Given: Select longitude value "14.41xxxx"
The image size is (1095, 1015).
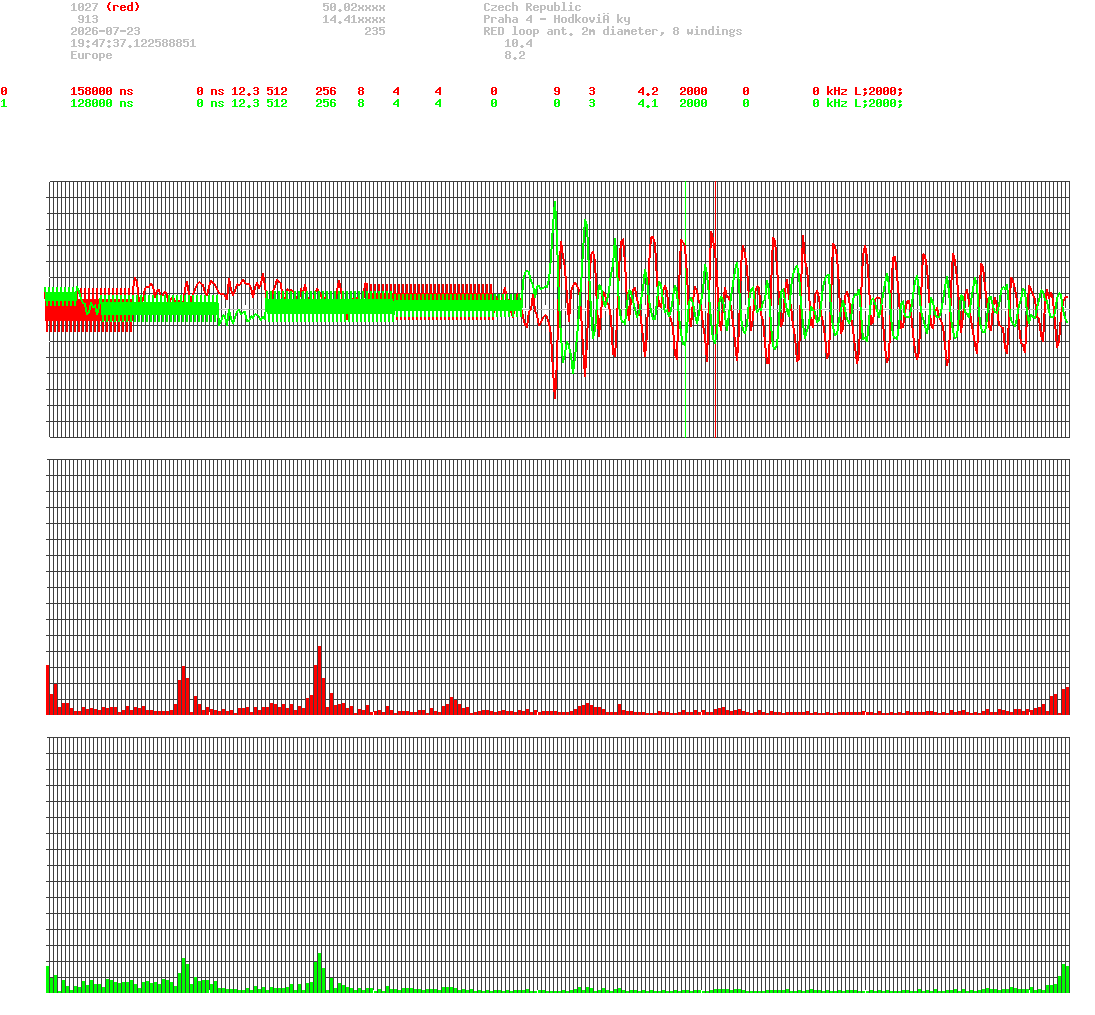Looking at the screenshot, I should tap(353, 19).
